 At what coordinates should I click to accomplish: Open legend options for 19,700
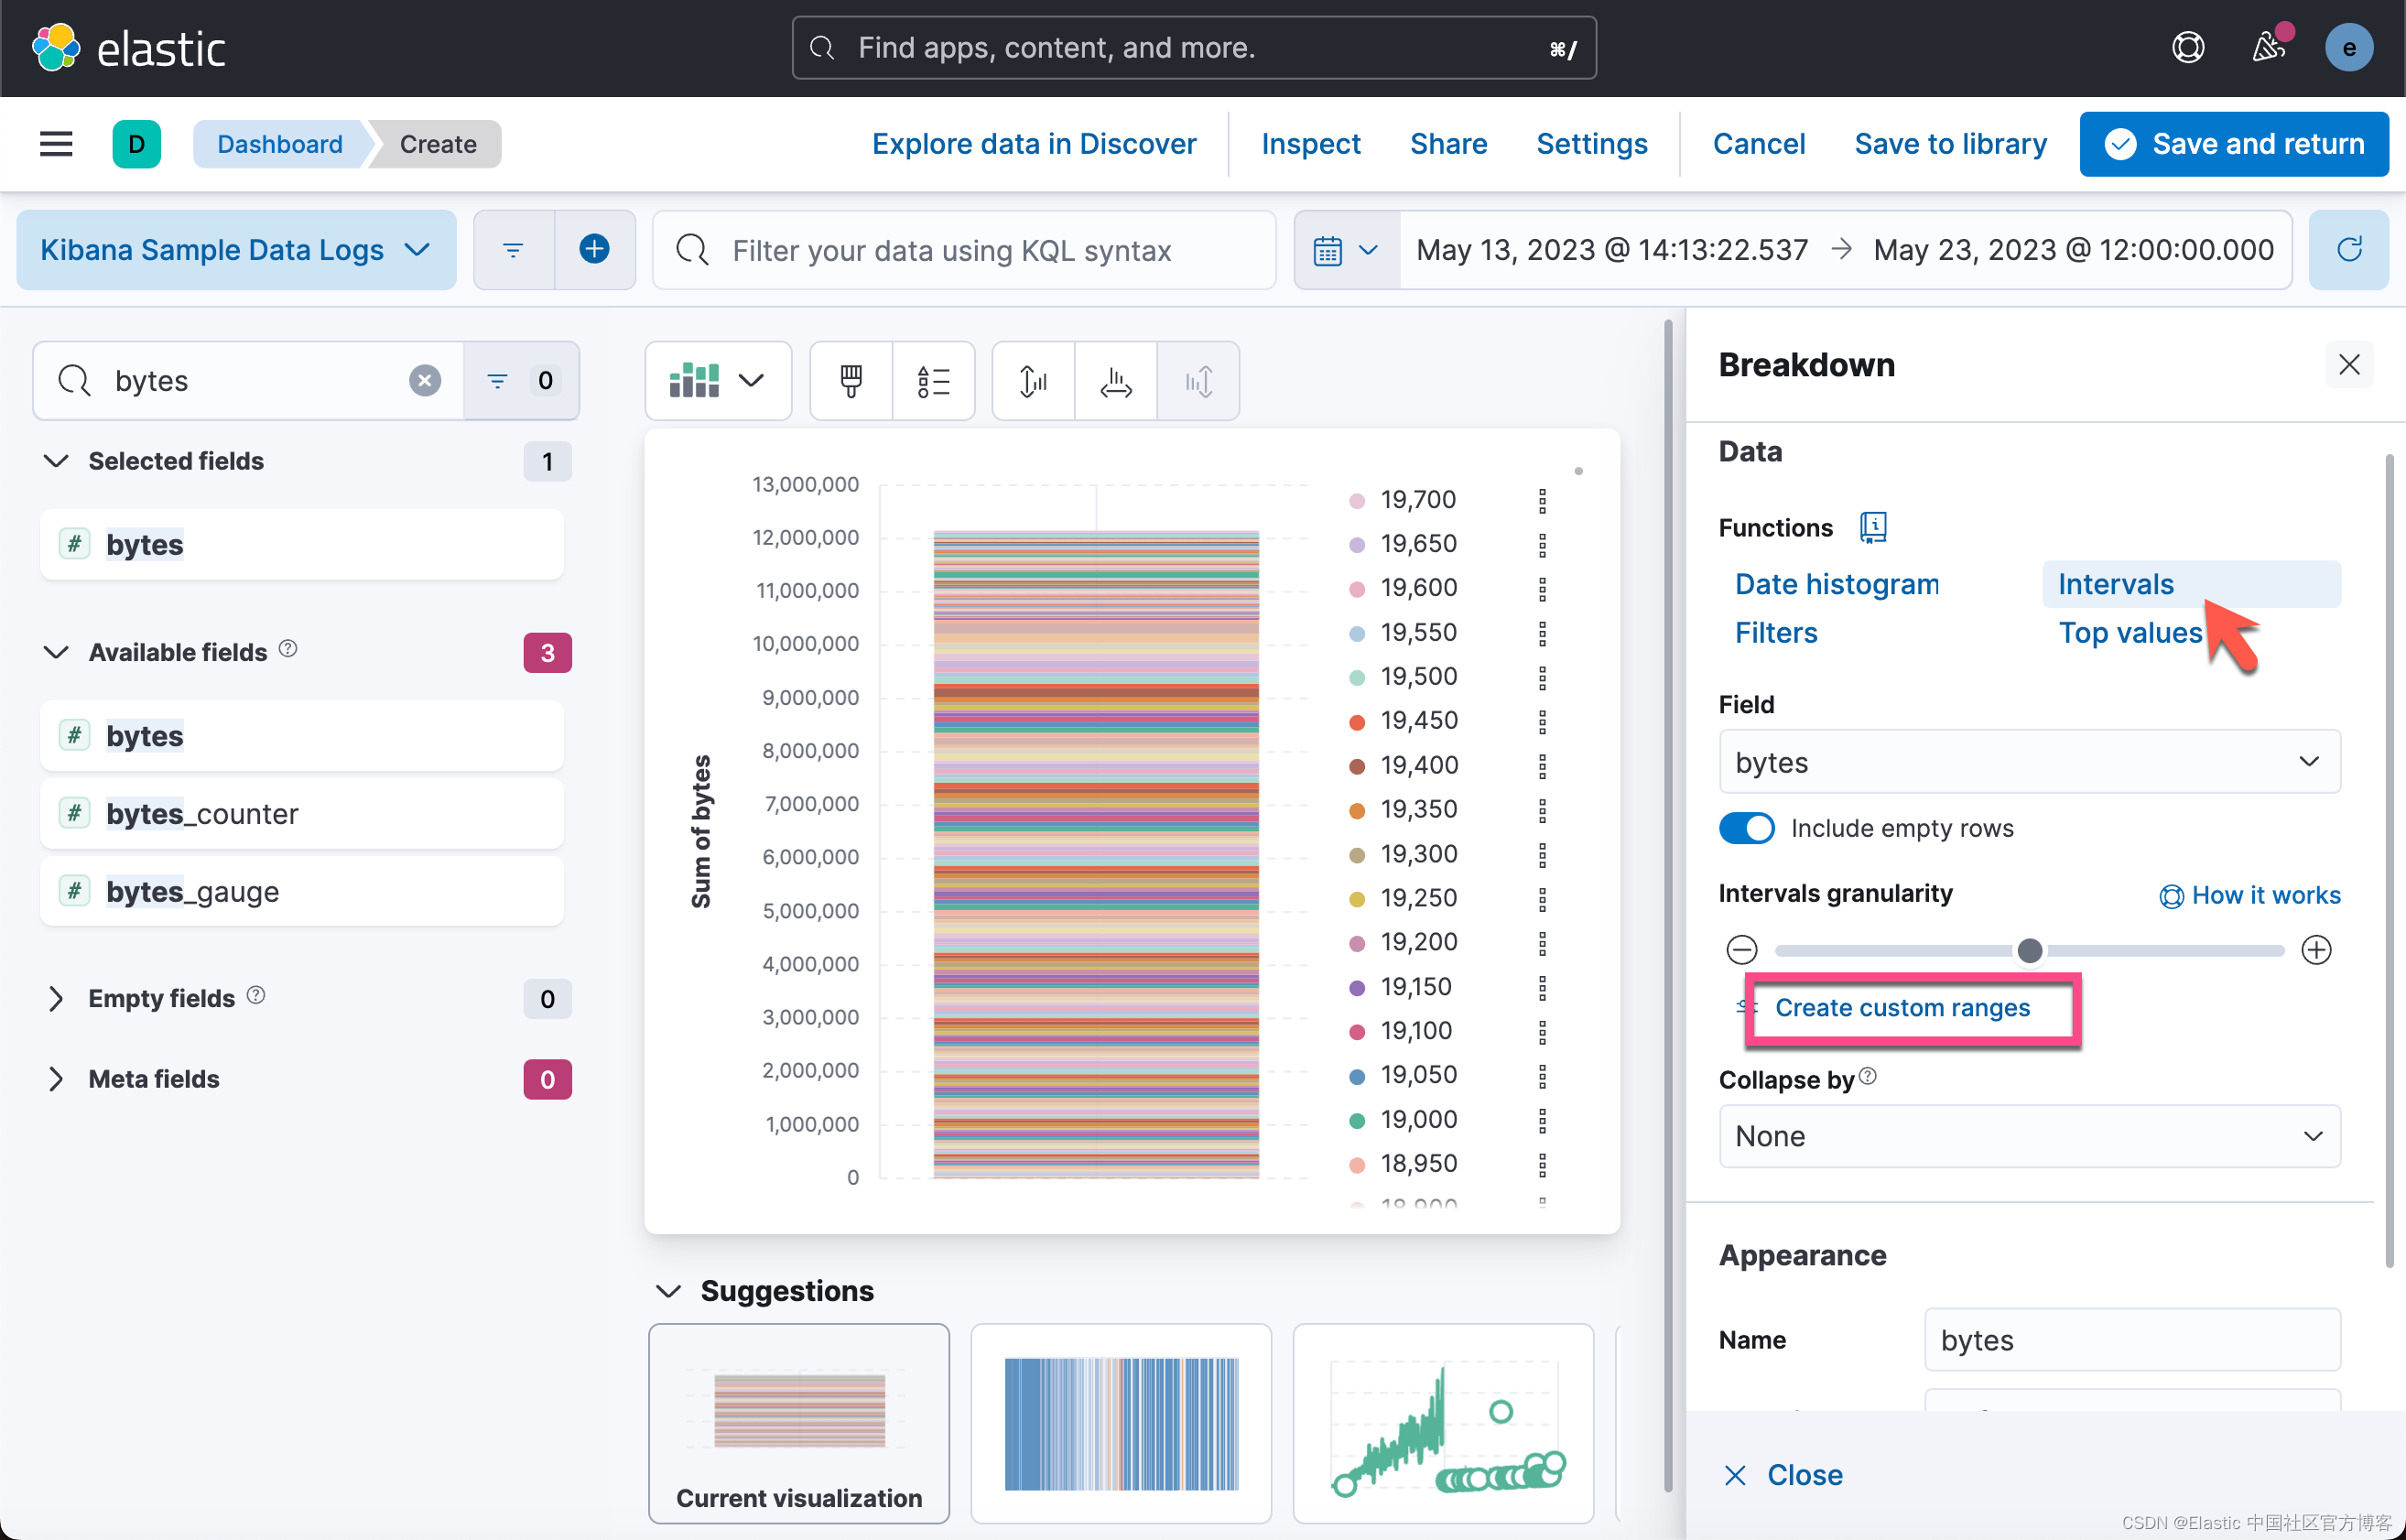coord(1542,500)
